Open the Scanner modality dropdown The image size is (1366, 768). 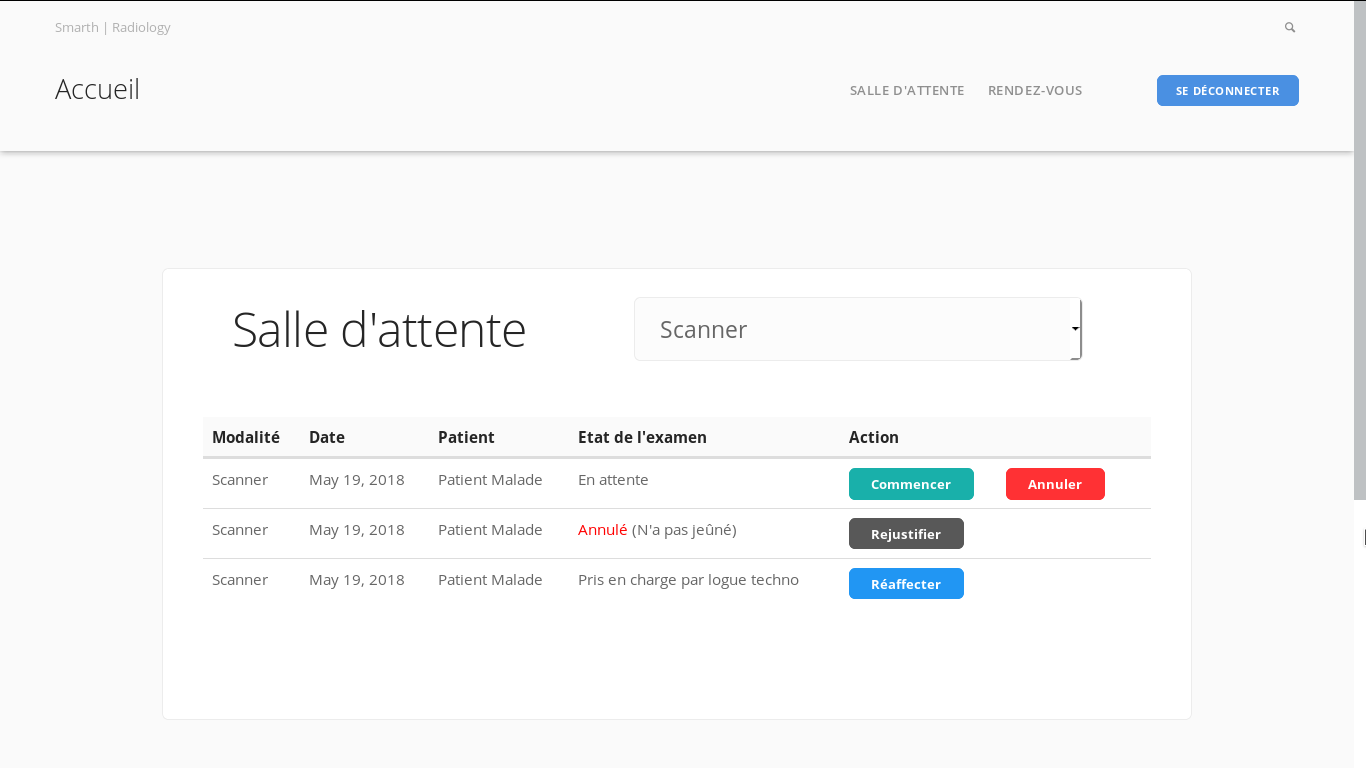coord(858,329)
